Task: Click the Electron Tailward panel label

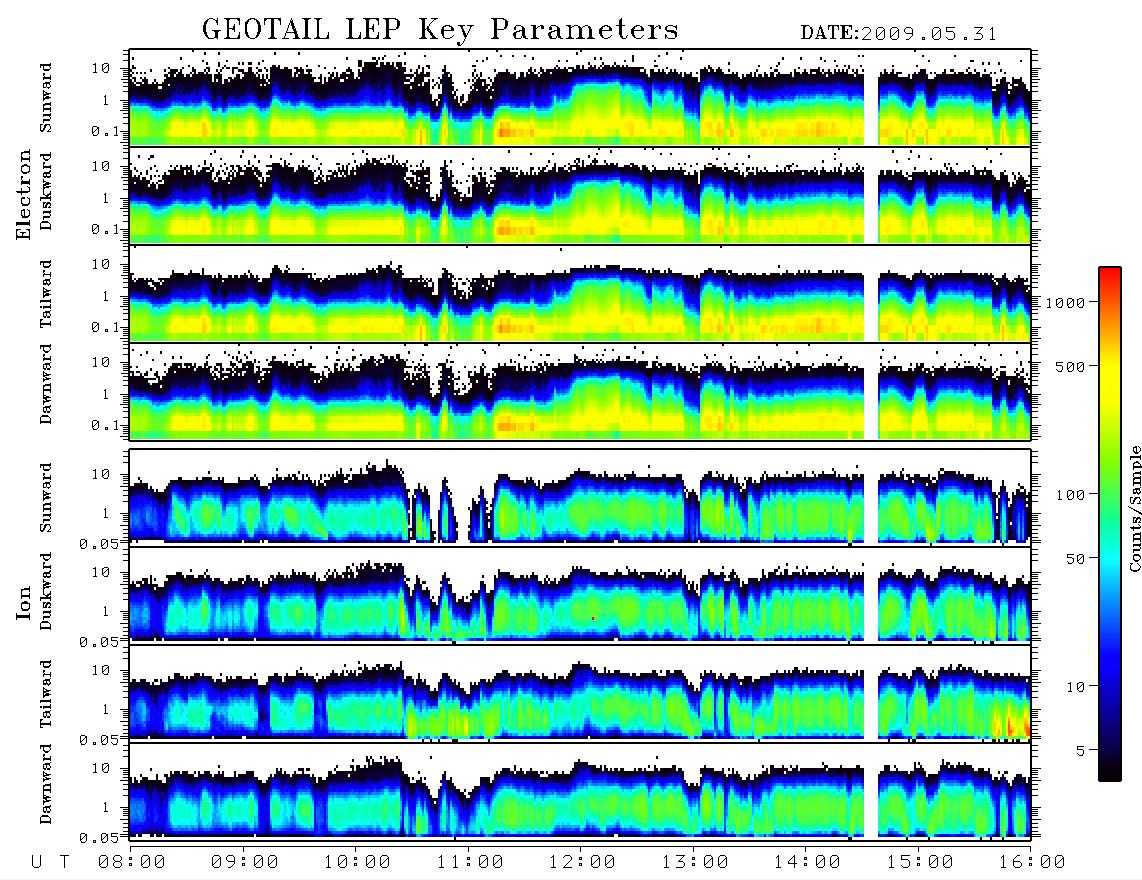Action: pos(46,293)
